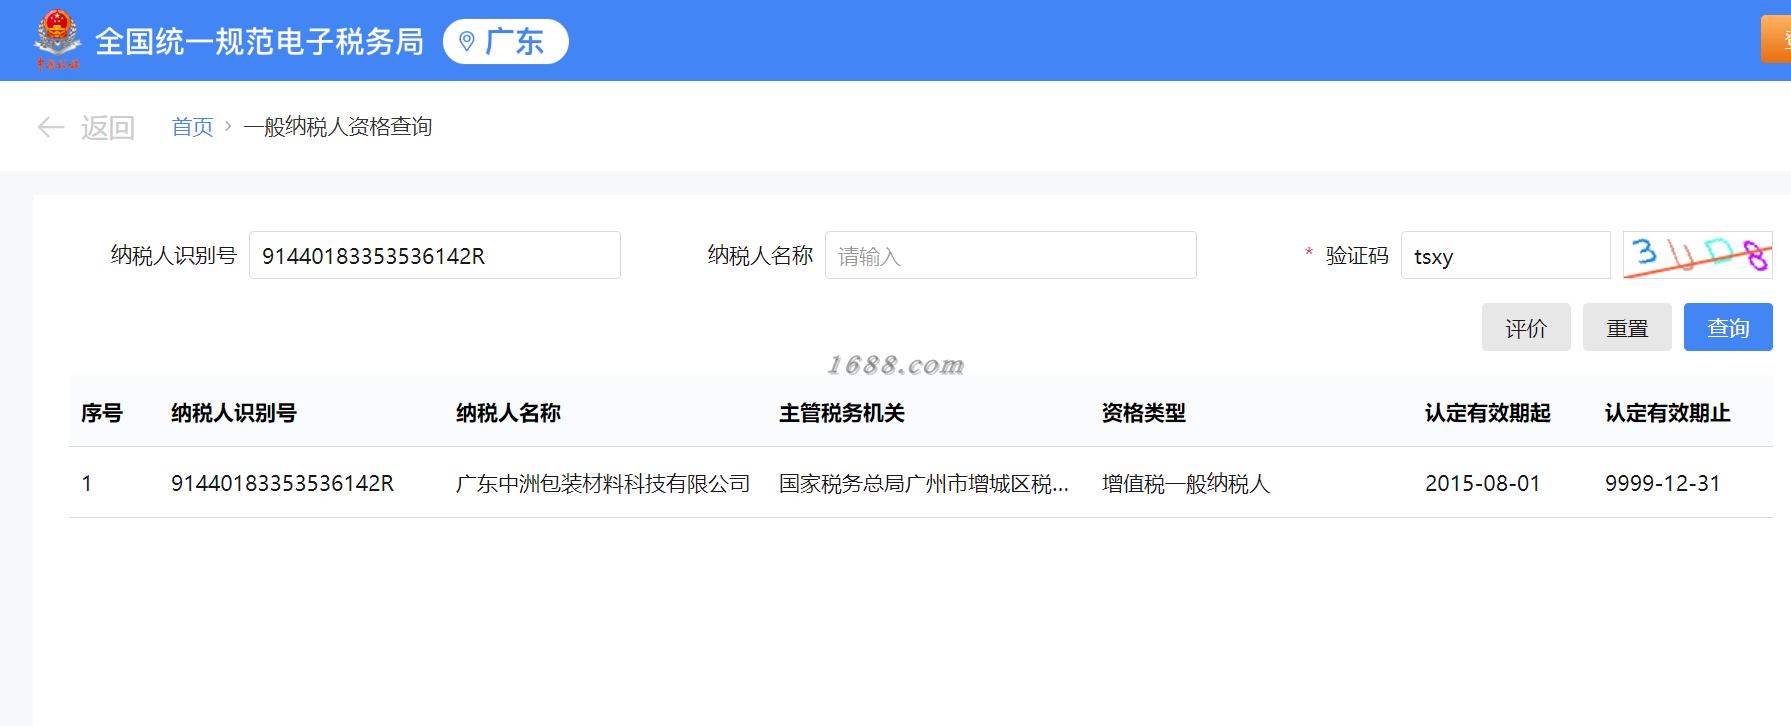The image size is (1791, 726).
Task: Click the 国家税务总局广州市增城区税... cell
Action: point(924,483)
